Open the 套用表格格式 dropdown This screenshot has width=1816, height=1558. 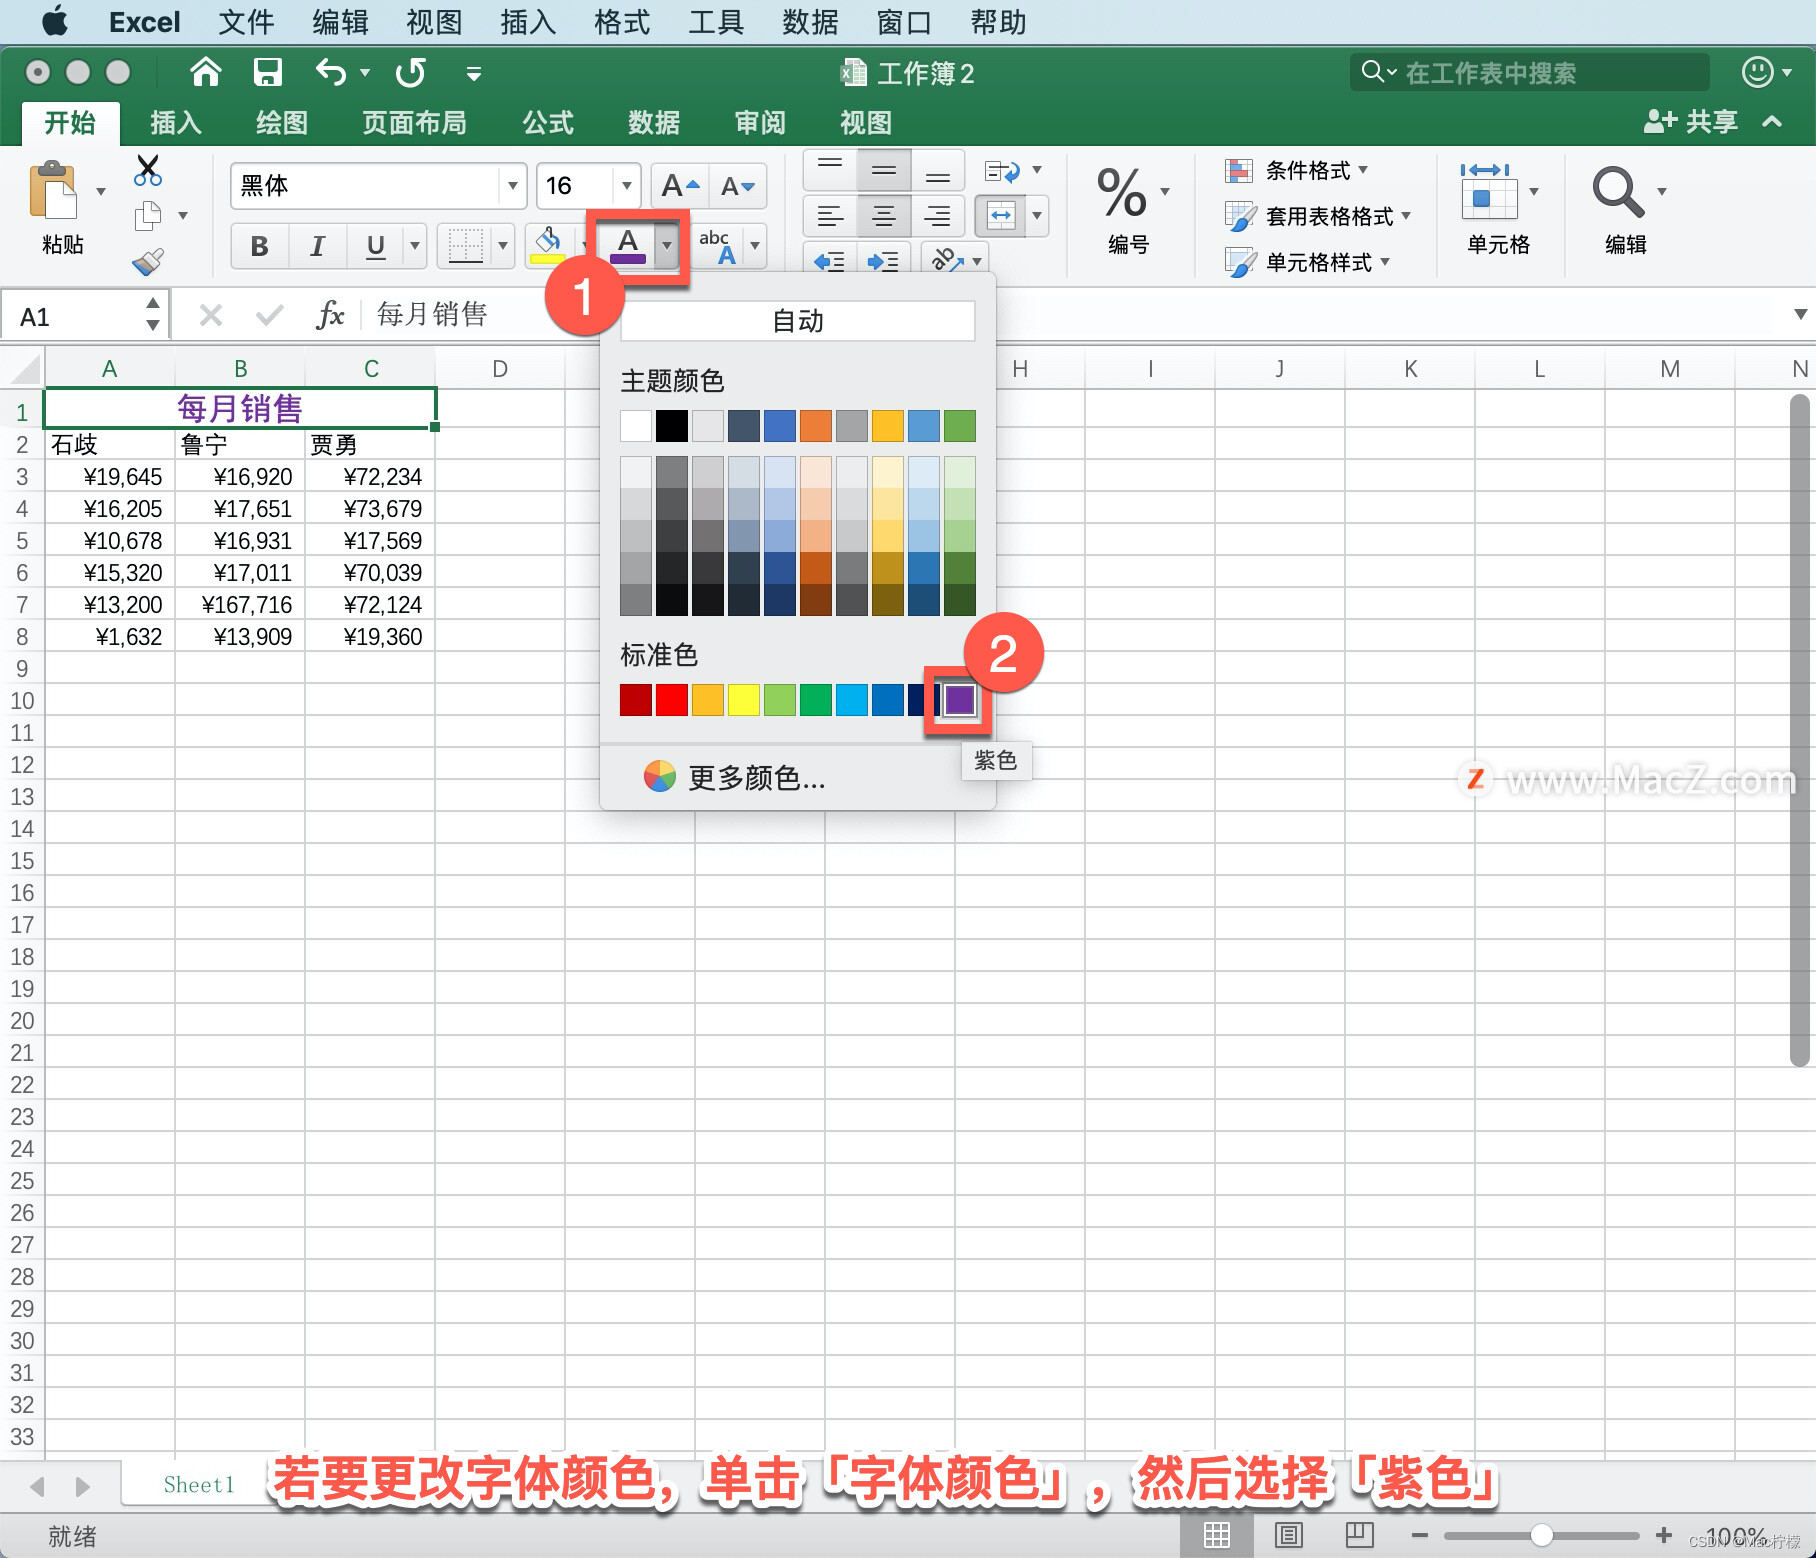tap(1318, 216)
